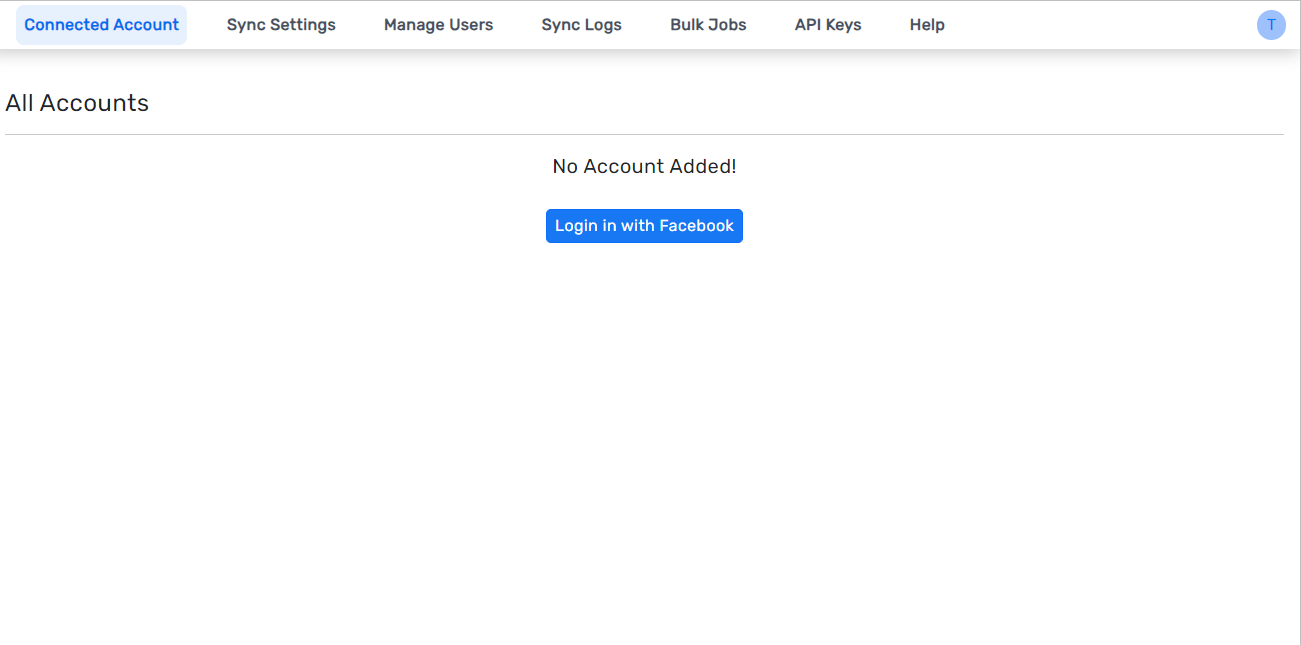The image size is (1301, 645).
Task: Switch to Sync Settings tab
Action: [281, 25]
